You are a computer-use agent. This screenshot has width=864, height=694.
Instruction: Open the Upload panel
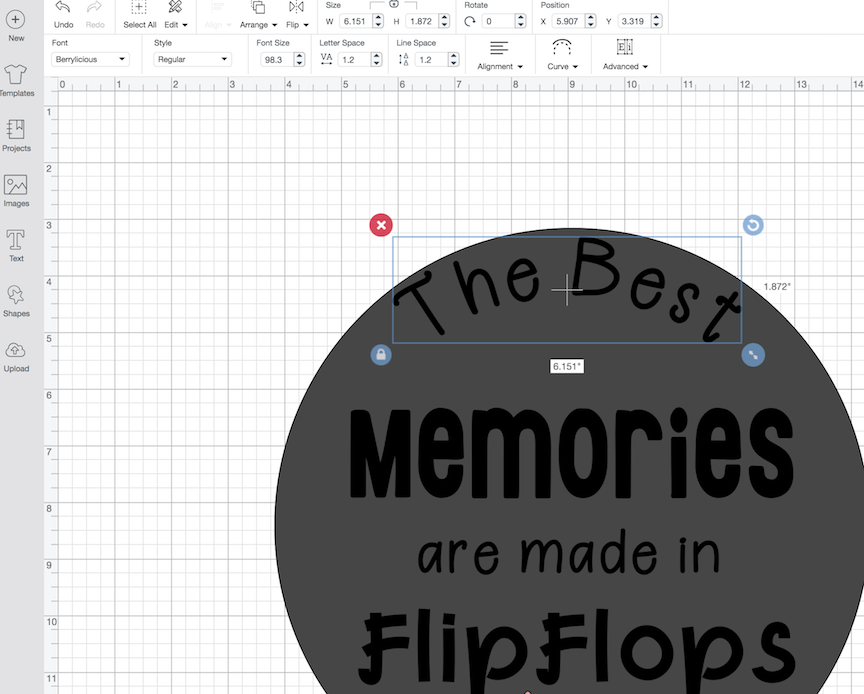16,357
